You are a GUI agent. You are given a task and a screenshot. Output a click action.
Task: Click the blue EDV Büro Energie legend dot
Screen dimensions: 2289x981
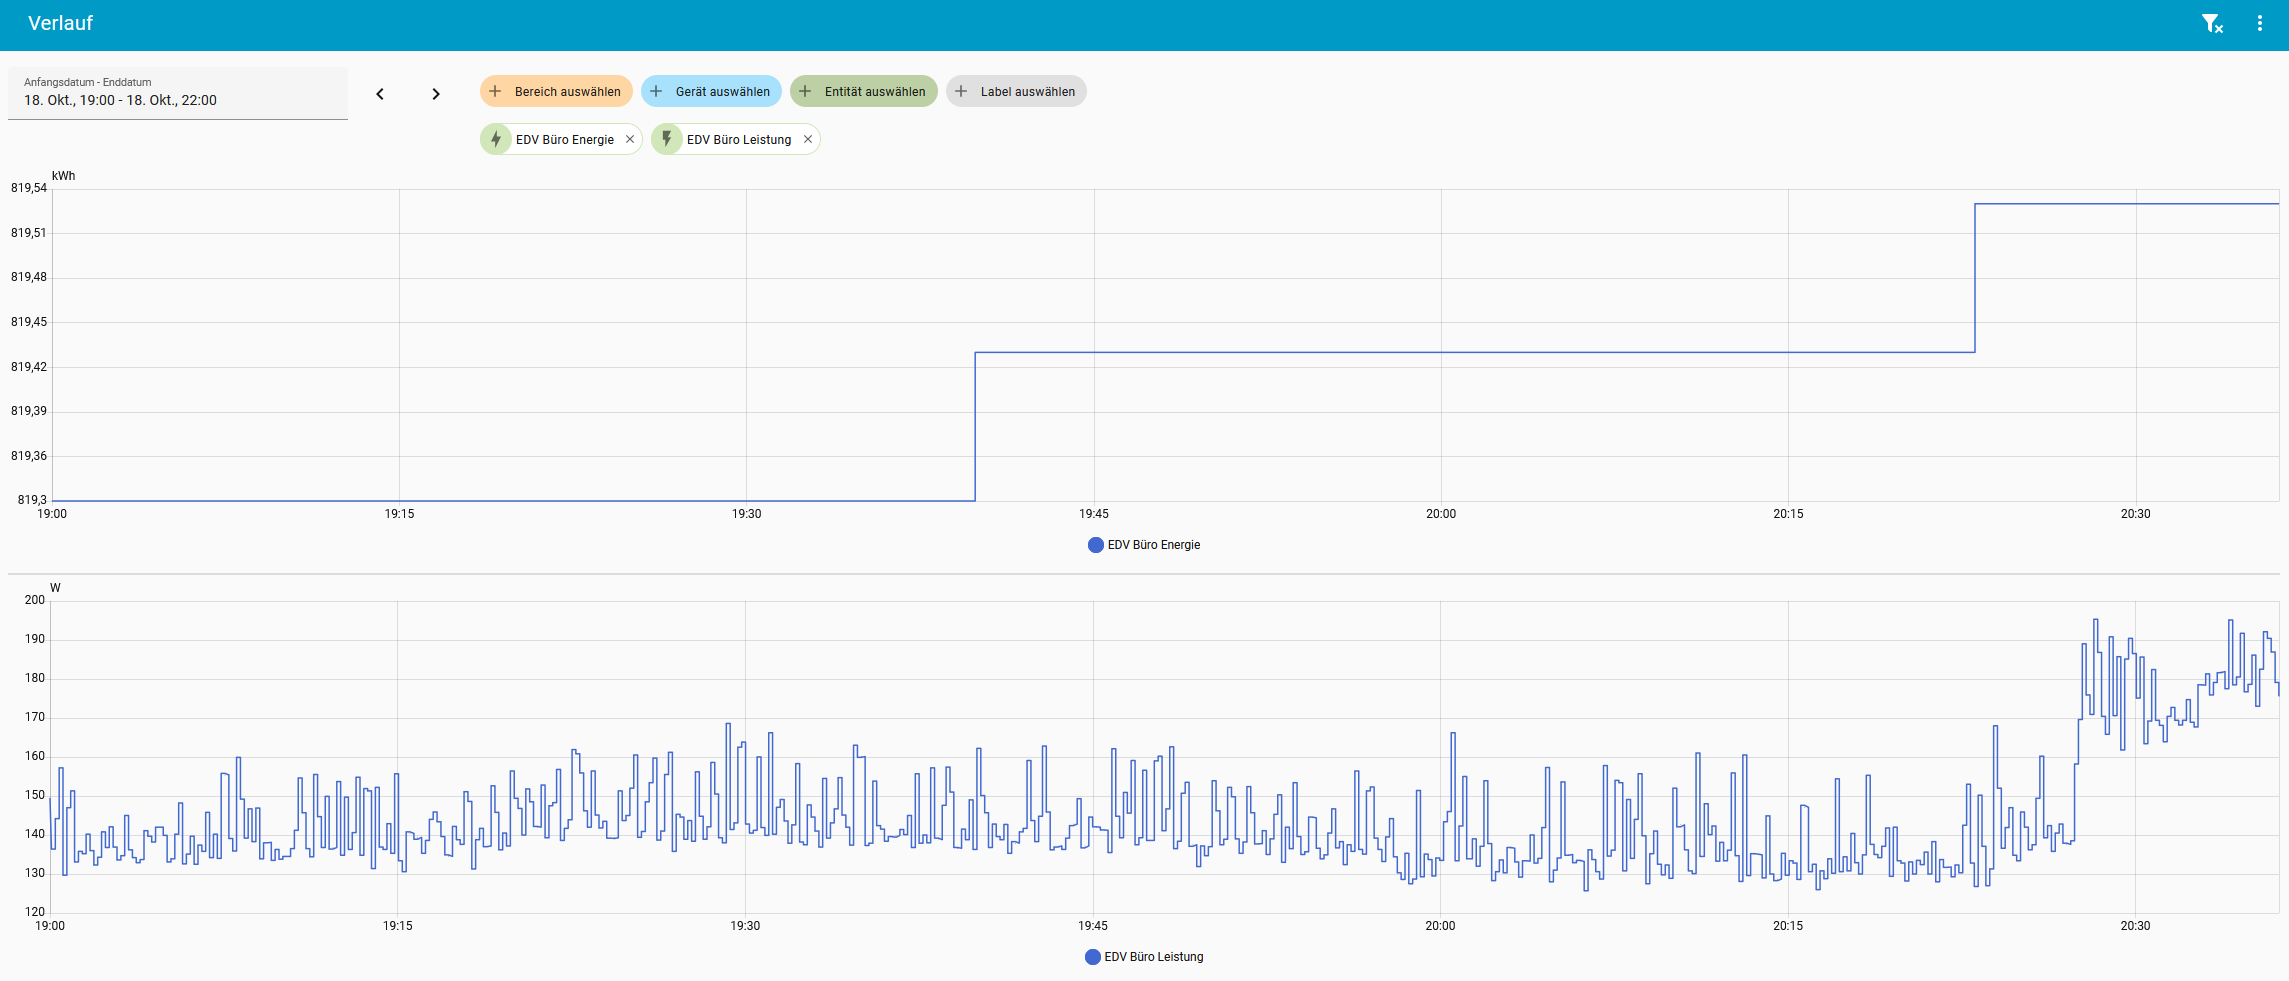point(1095,545)
